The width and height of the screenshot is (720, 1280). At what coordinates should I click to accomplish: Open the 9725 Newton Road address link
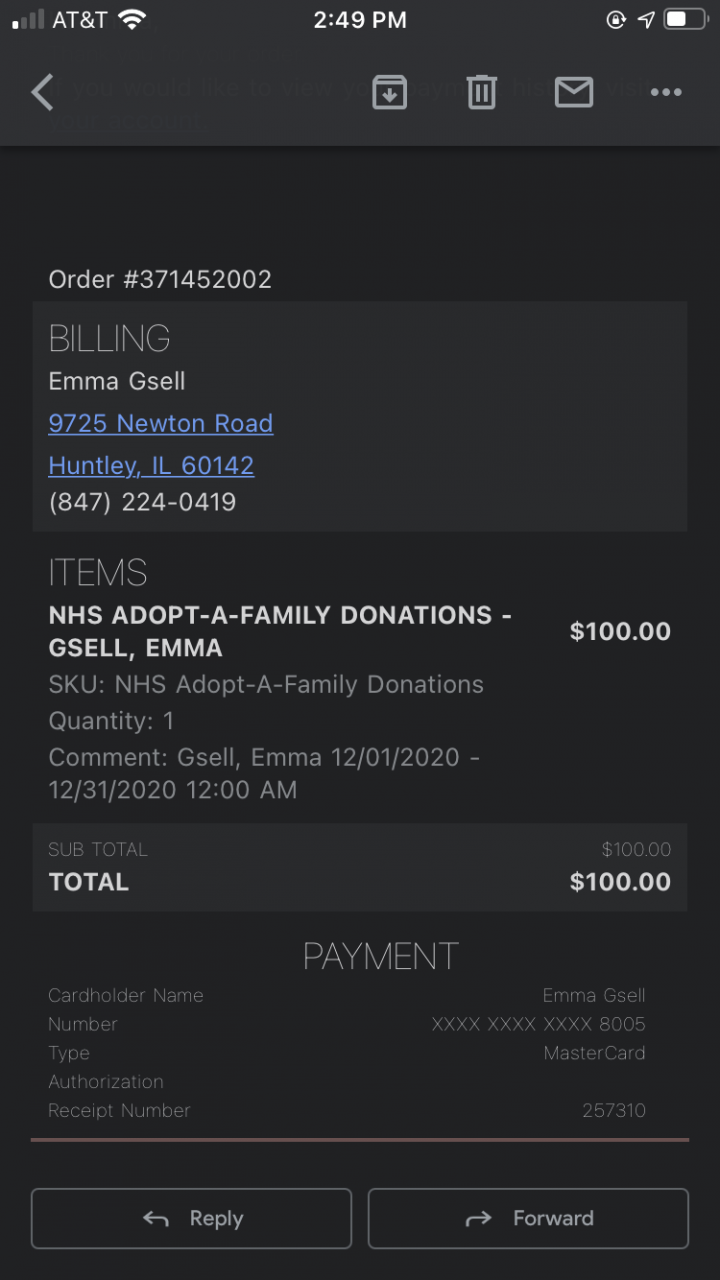pos(160,423)
